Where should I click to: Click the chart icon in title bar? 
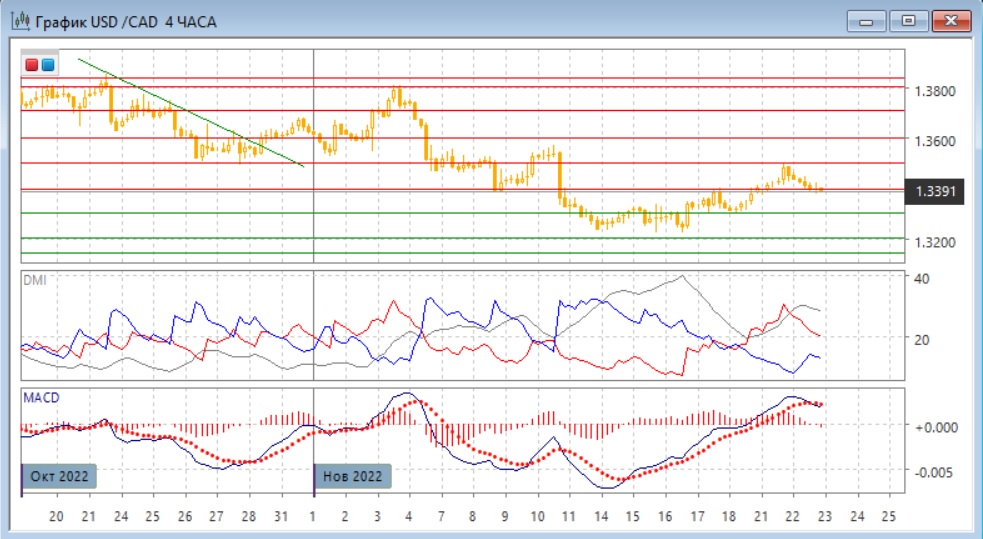20,21
